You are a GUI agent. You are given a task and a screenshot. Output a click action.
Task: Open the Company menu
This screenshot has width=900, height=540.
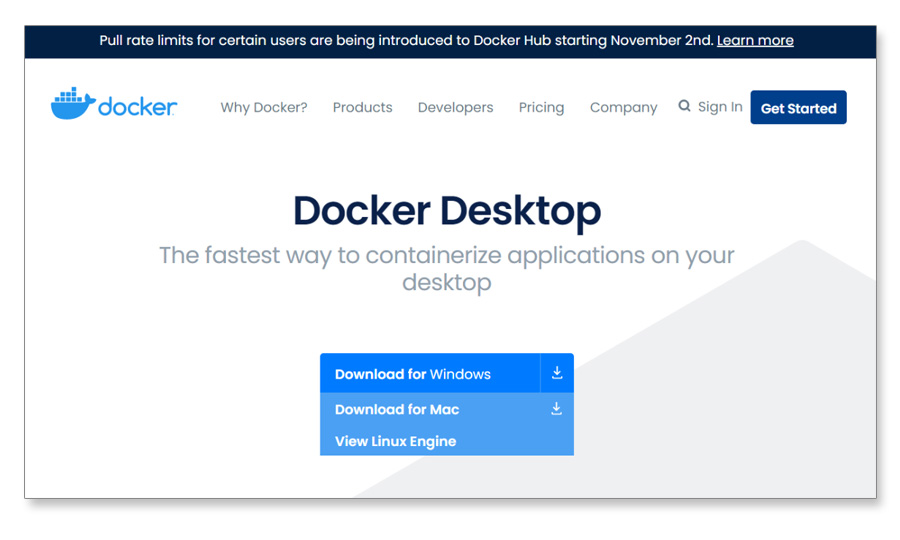click(x=623, y=107)
